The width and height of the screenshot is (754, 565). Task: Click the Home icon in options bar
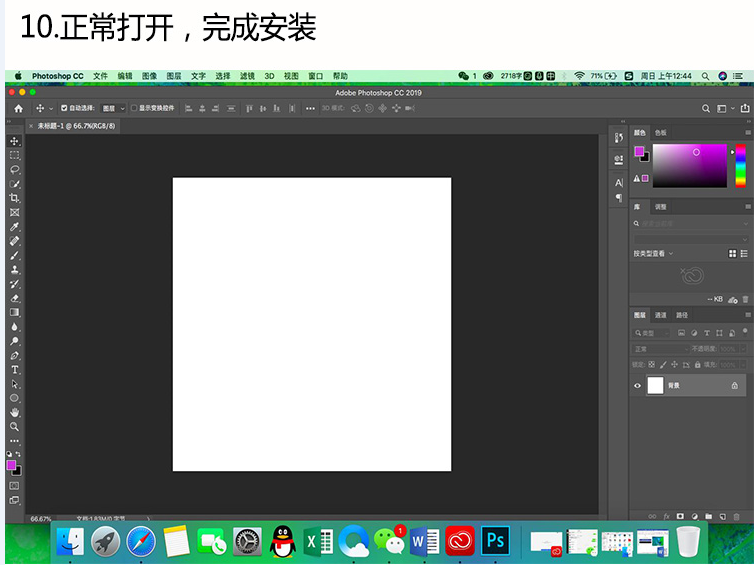tap(18, 109)
